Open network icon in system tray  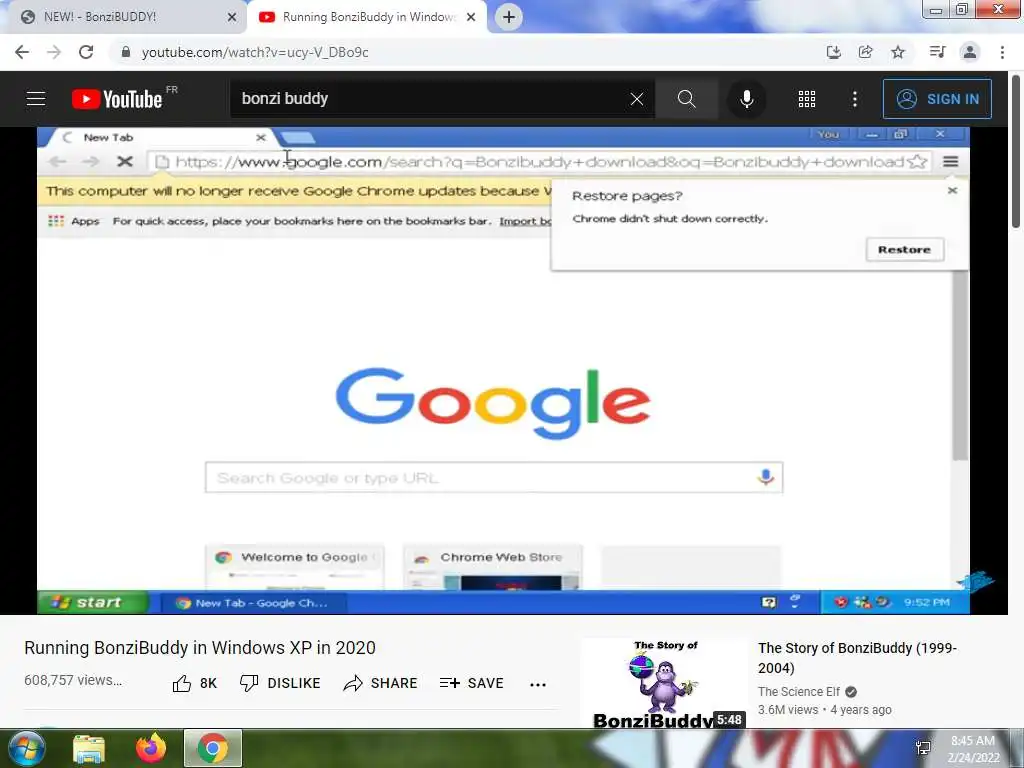click(923, 748)
